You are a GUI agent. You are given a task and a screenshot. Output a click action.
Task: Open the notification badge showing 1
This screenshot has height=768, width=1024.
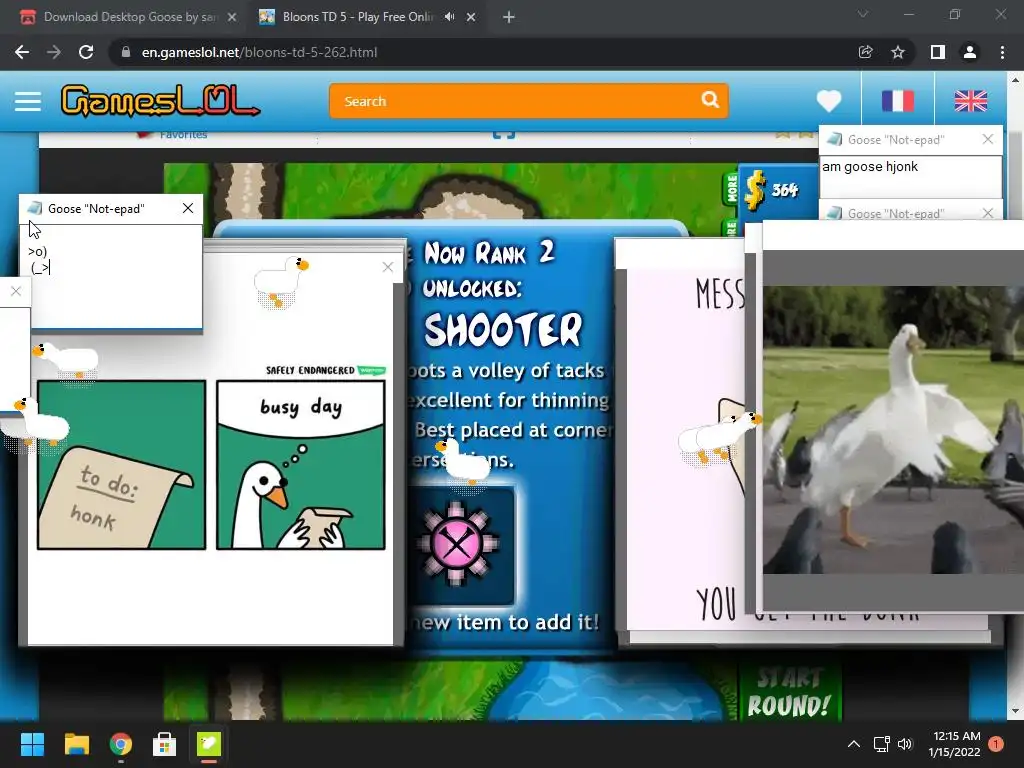point(996,744)
